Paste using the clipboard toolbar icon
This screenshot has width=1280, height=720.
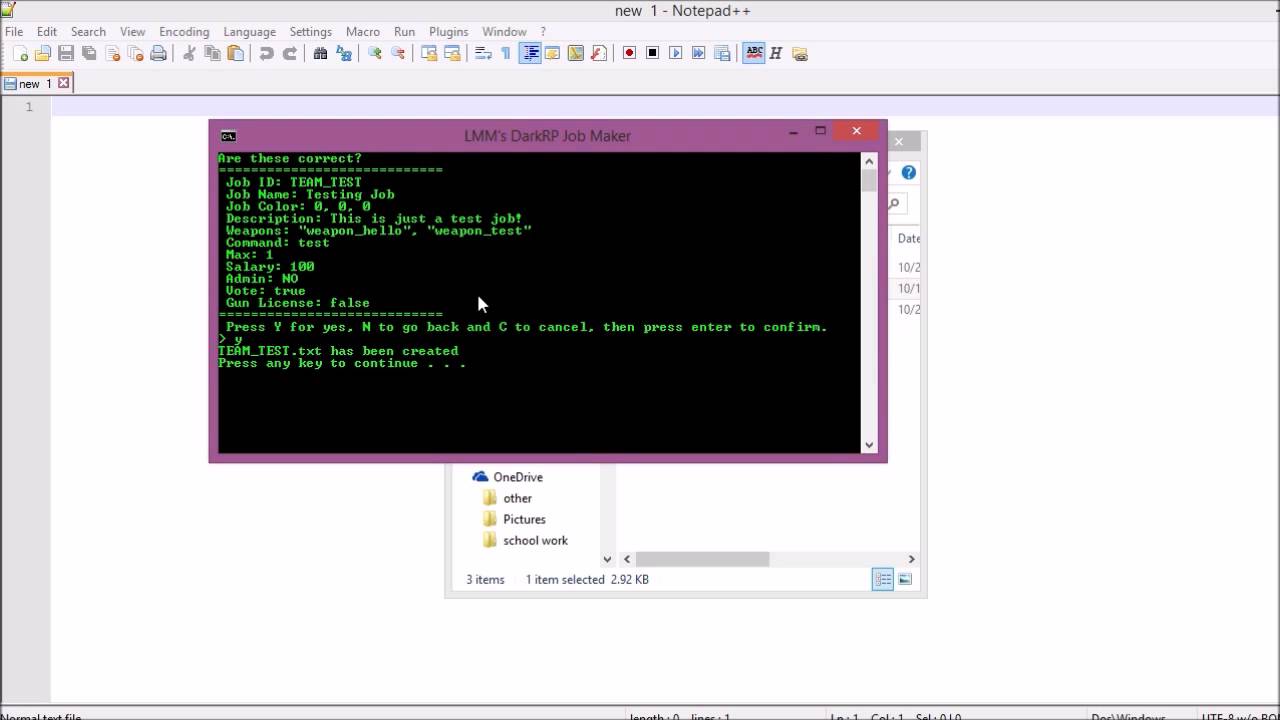tap(235, 54)
